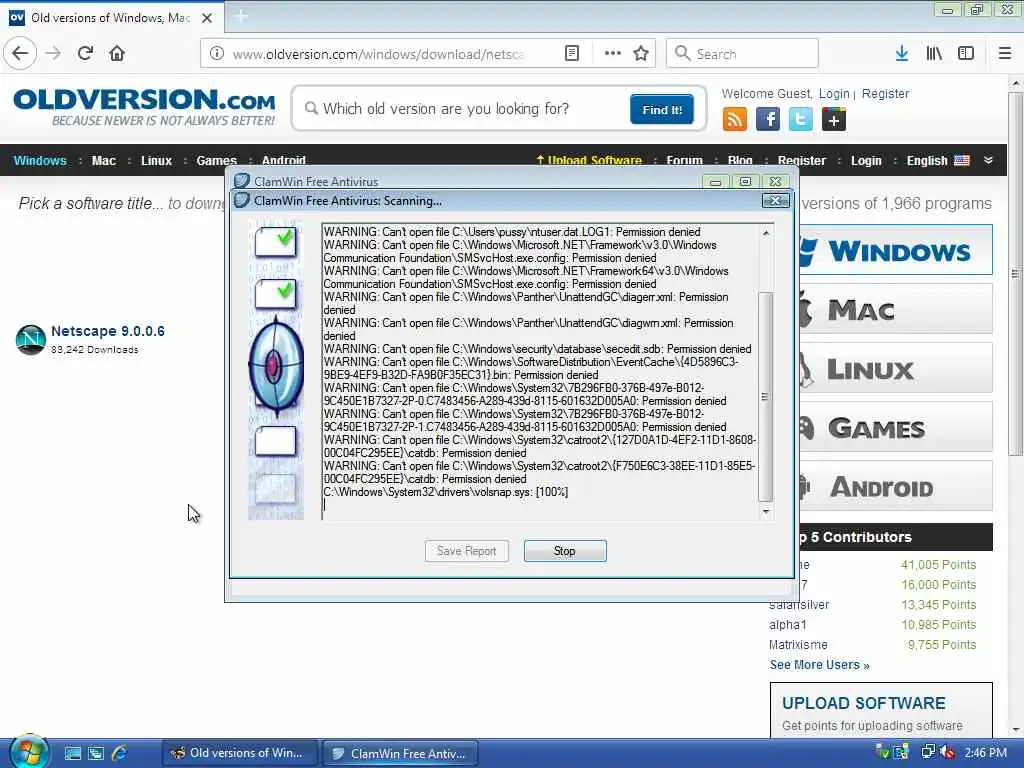
Task: Toggle reader view icon in address bar
Action: coord(571,54)
